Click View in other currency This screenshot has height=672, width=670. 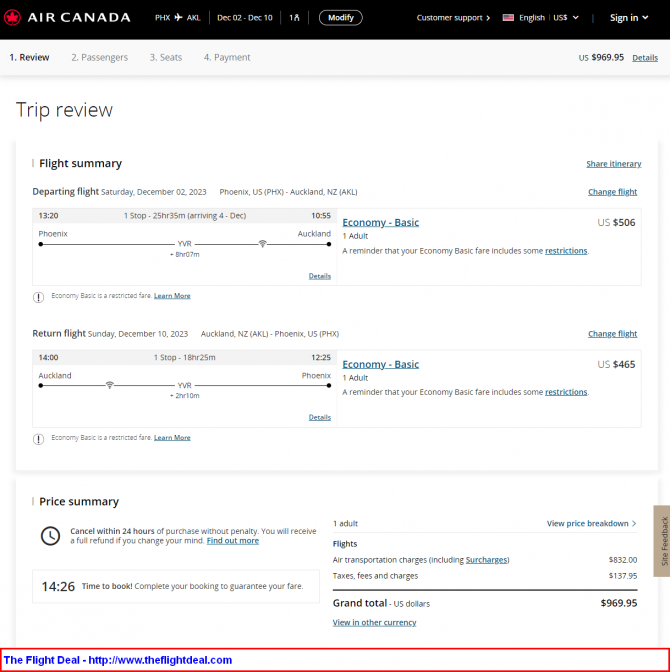tap(374, 622)
